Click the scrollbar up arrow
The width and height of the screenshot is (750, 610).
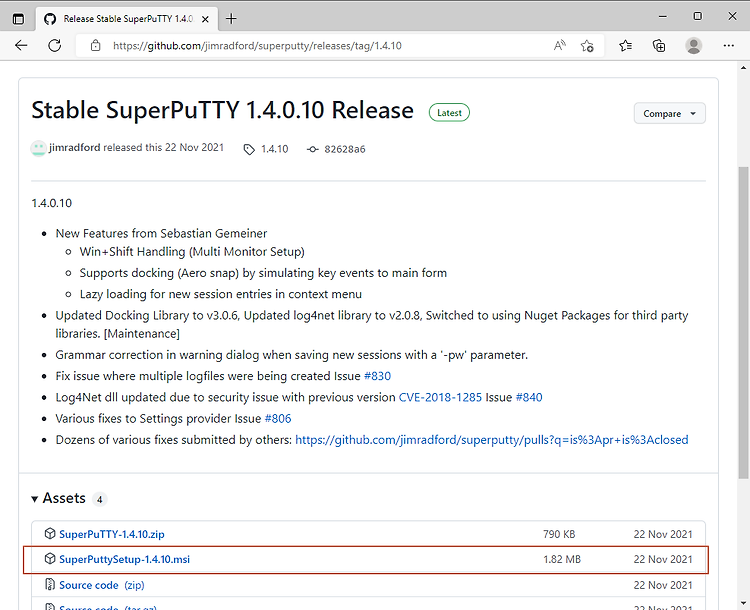(743, 68)
